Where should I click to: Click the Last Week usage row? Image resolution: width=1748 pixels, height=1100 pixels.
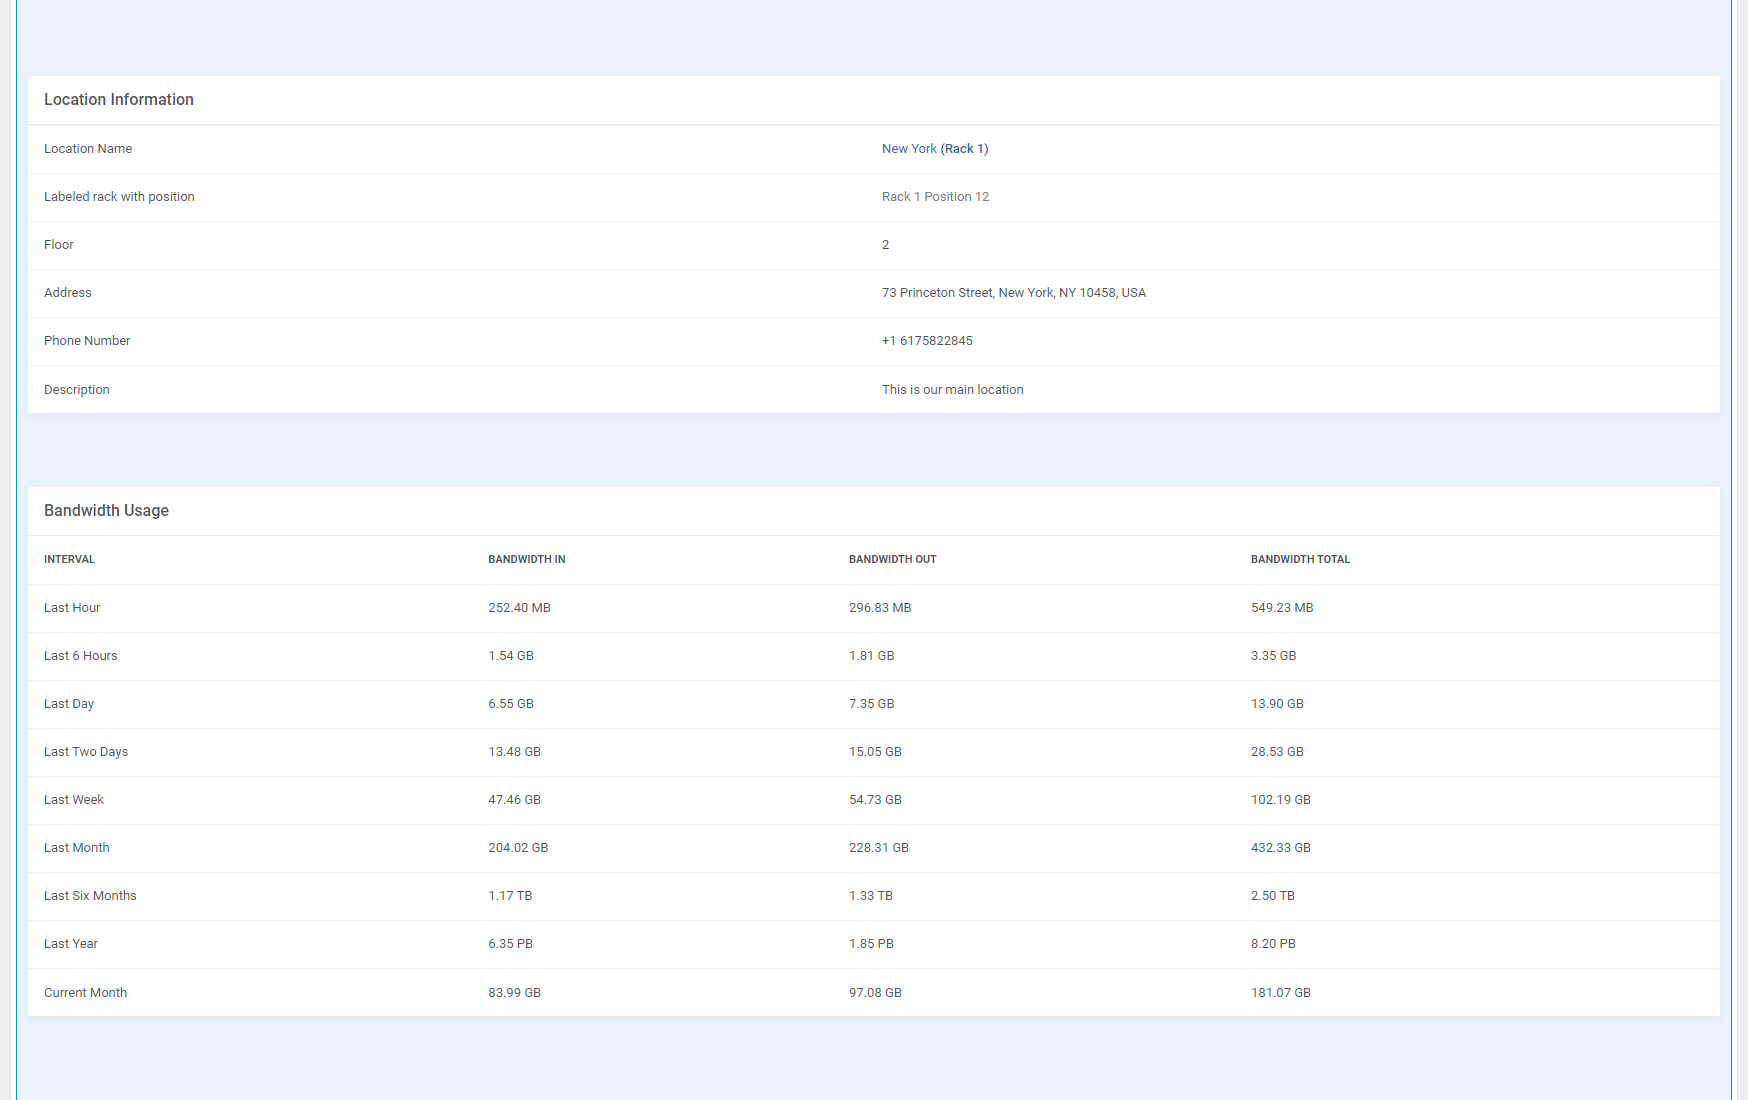[73, 799]
